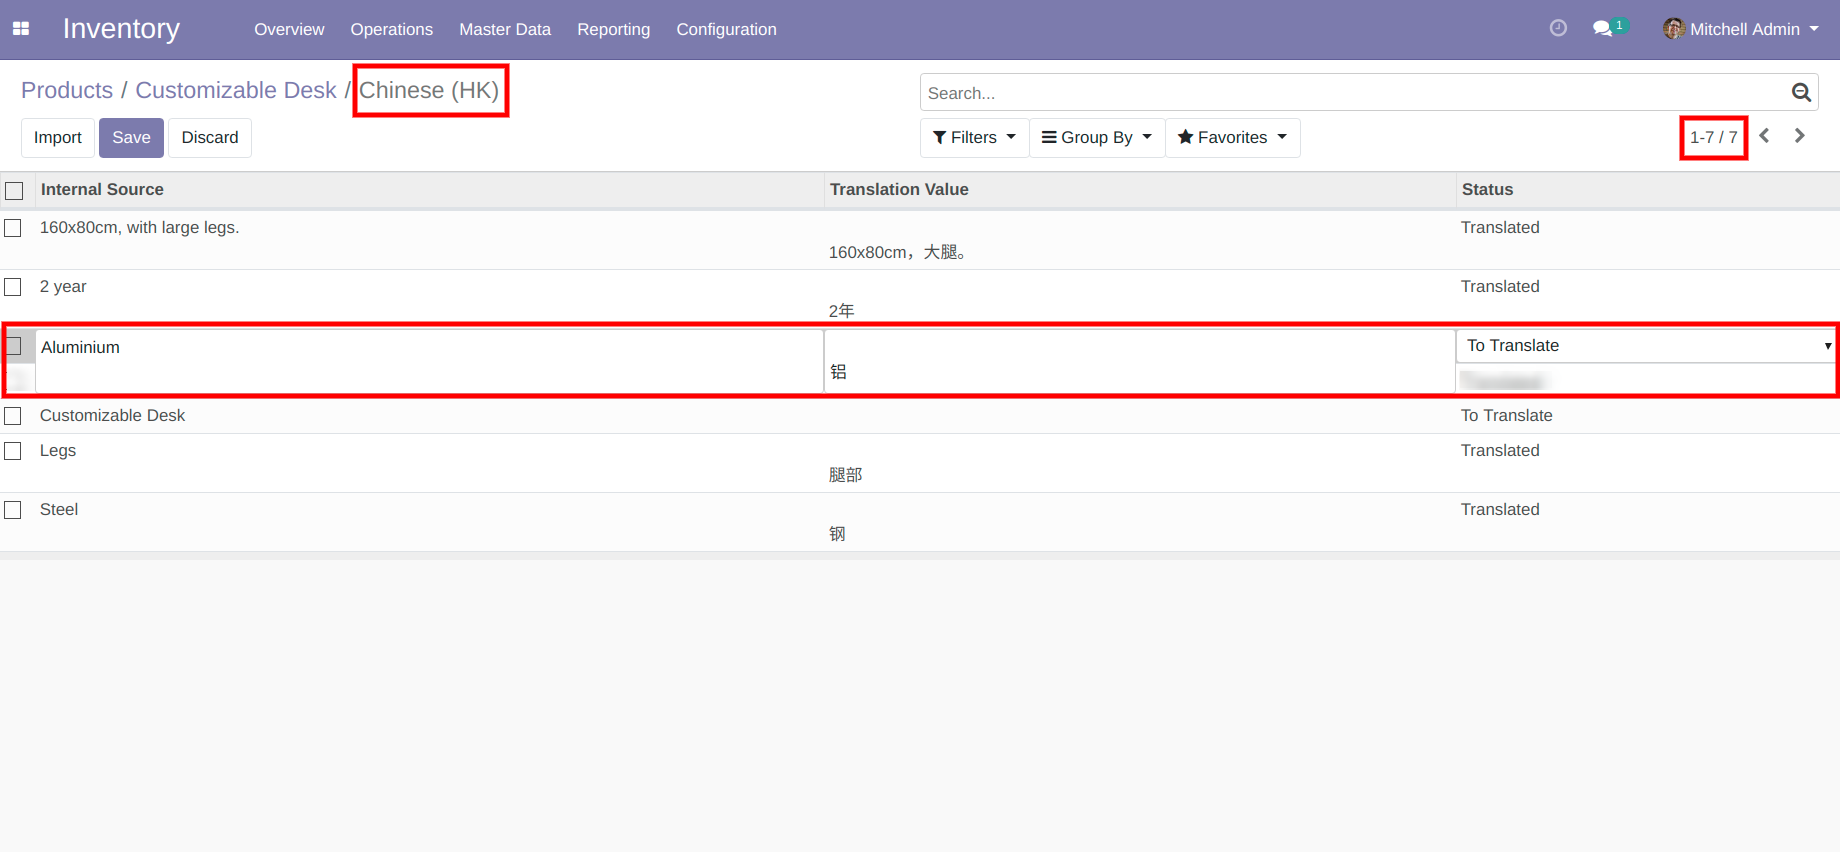
Task: Click into the Search input field
Action: tap(1350, 93)
